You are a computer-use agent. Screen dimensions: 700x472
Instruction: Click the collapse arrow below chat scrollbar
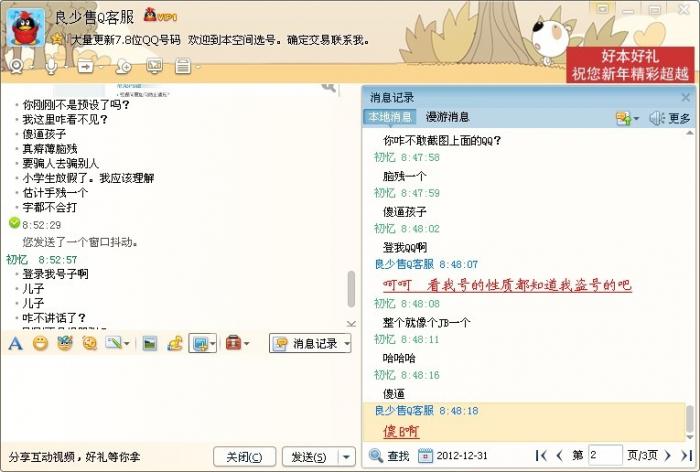click(x=351, y=323)
